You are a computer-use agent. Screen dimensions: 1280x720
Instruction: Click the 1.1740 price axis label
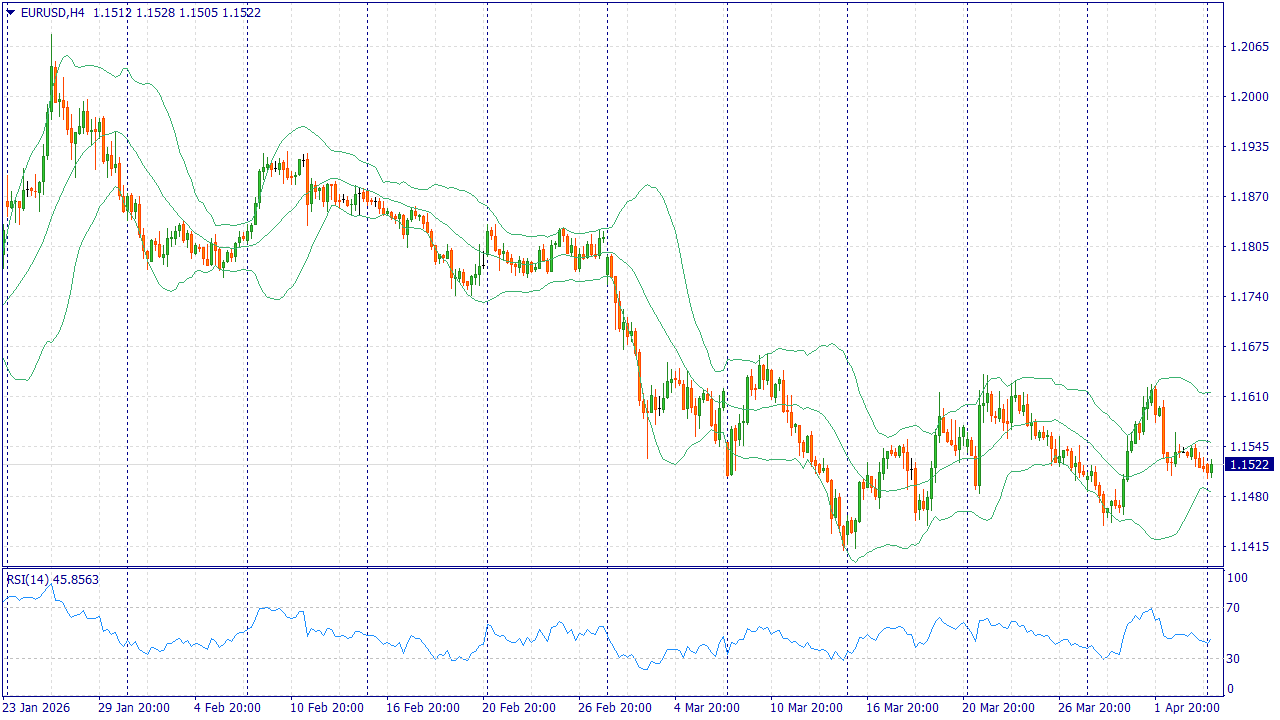(x=1249, y=297)
